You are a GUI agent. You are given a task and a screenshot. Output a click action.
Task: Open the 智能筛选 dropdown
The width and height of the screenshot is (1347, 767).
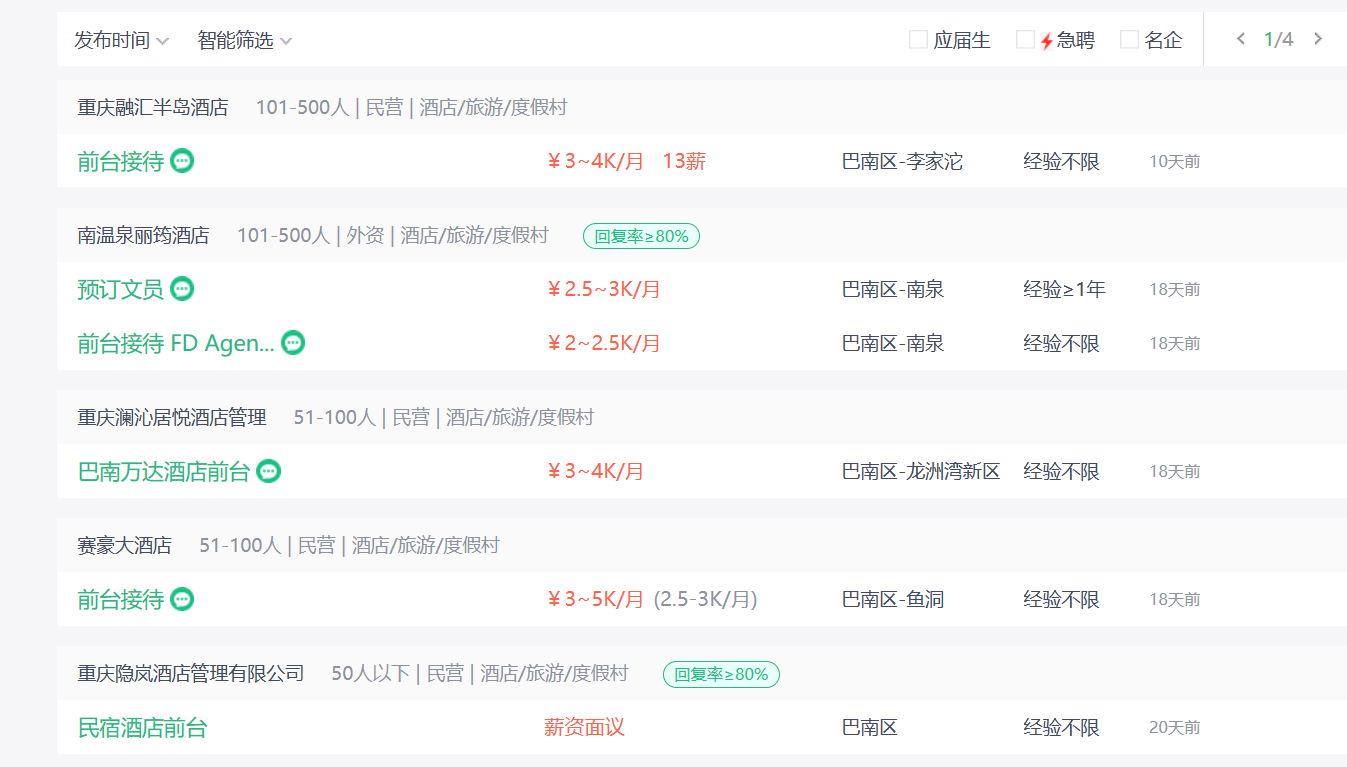(x=245, y=40)
